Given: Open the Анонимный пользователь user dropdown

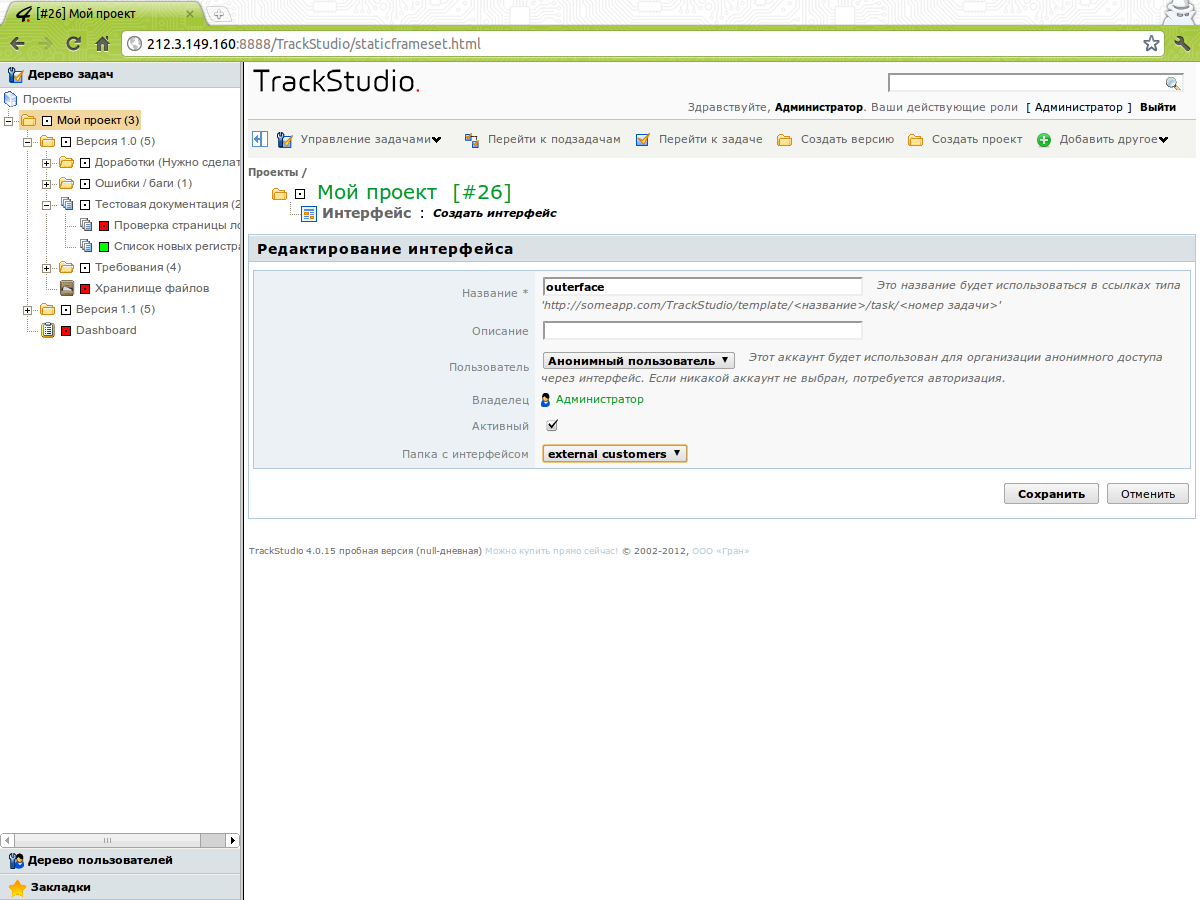Looking at the screenshot, I should coord(639,360).
